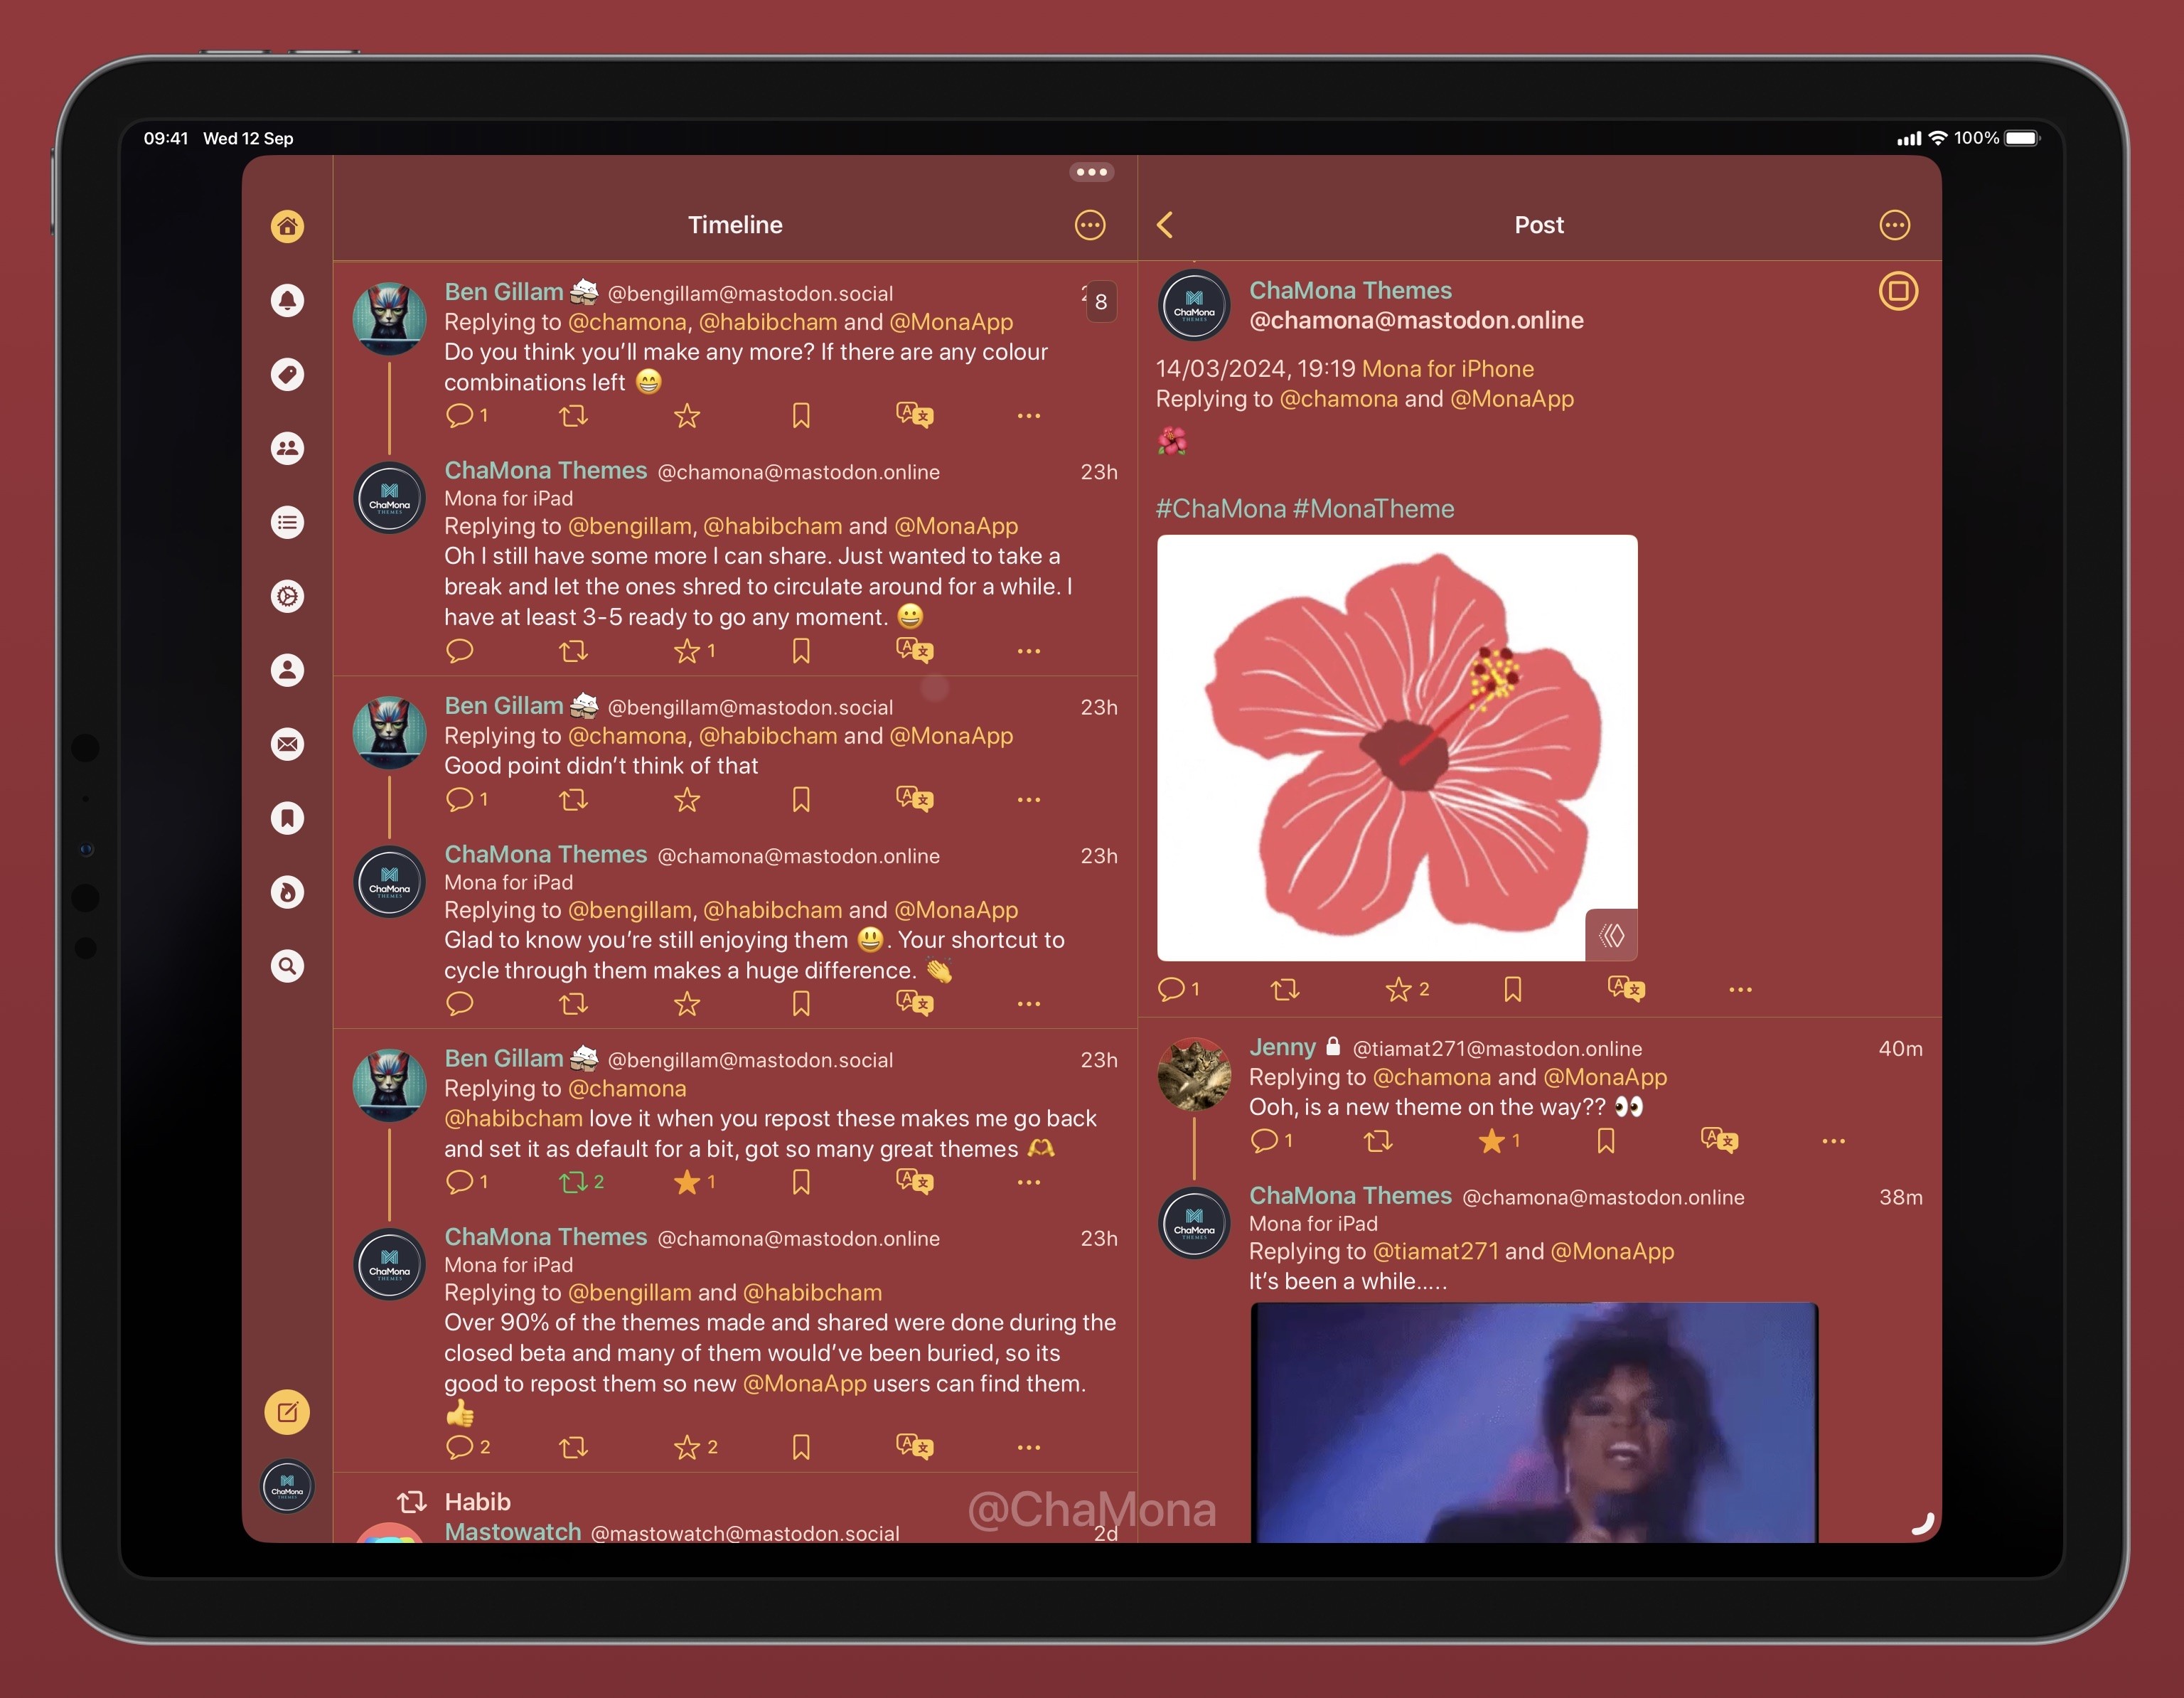
Task: Open ChaMona account avatar at sidebar bottom
Action: point(287,1486)
